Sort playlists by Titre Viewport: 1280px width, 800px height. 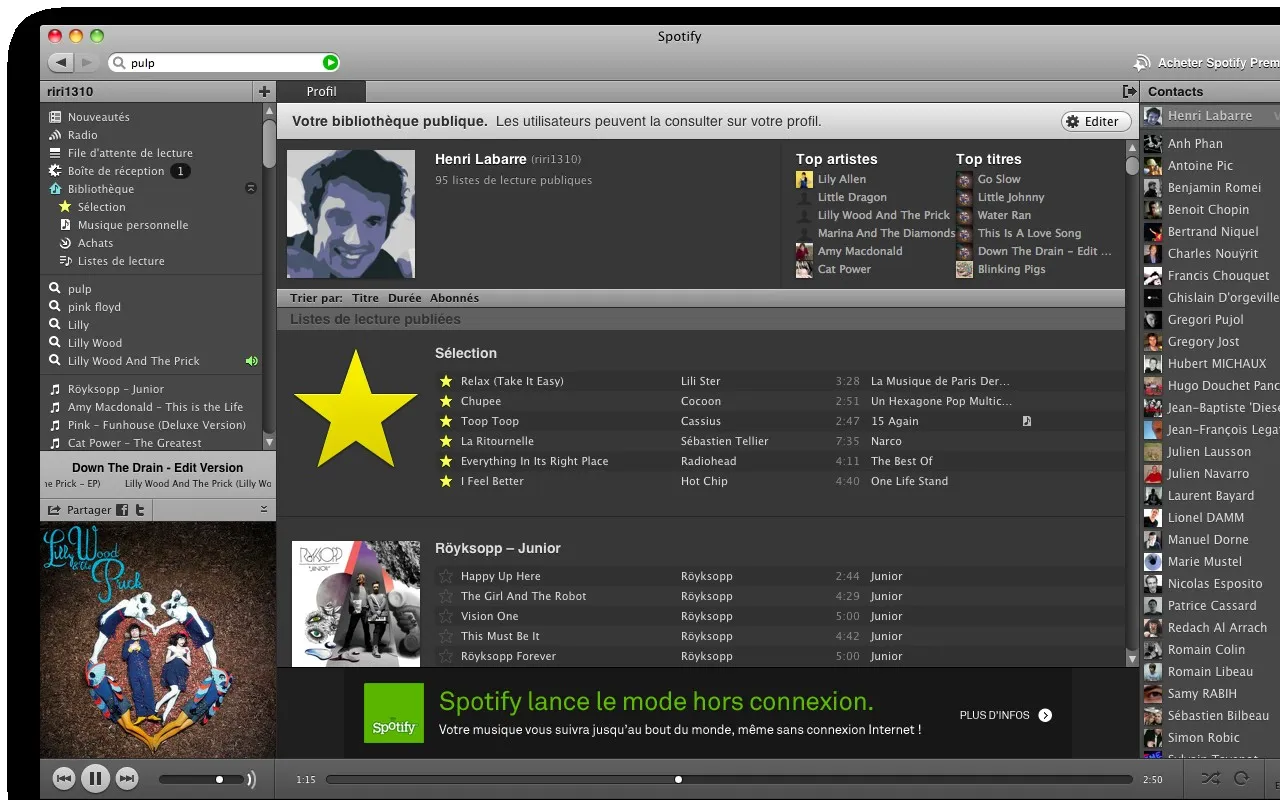click(365, 298)
